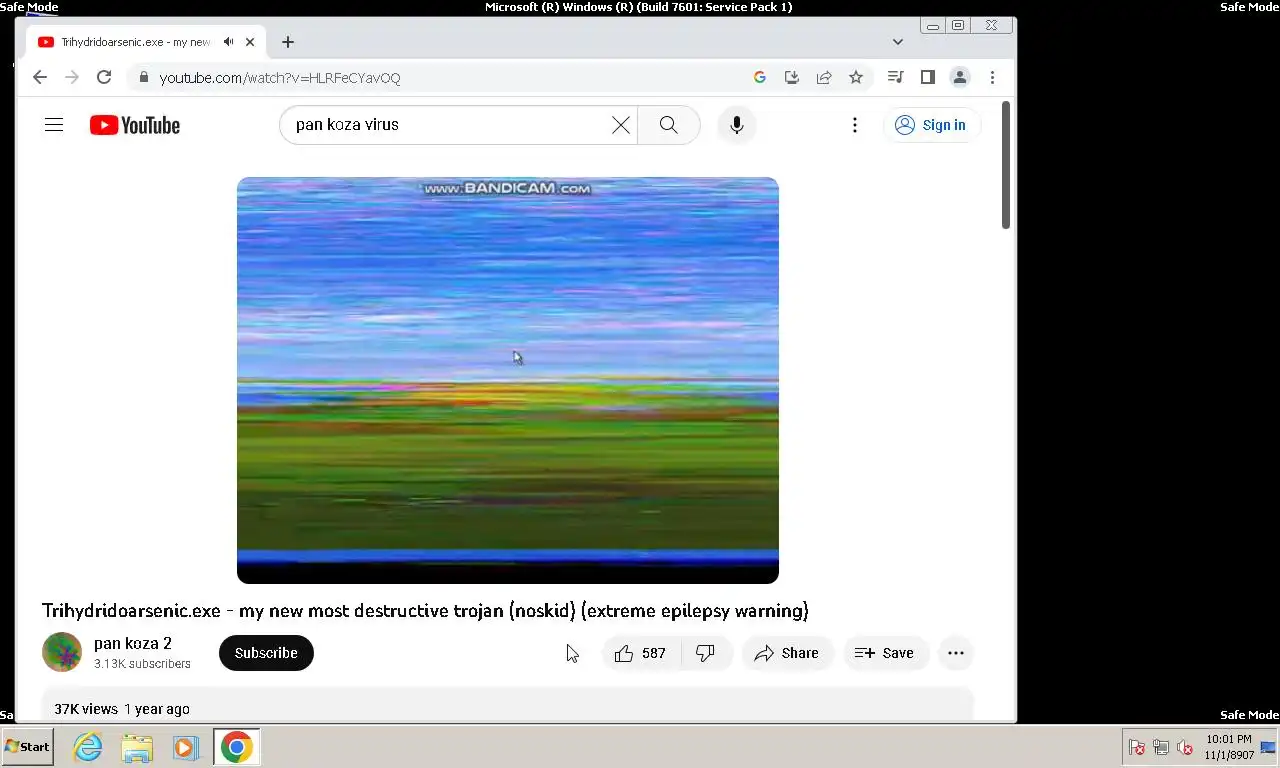Open the YouTube hamburger guide menu
The height and width of the screenshot is (768, 1280).
click(54, 125)
